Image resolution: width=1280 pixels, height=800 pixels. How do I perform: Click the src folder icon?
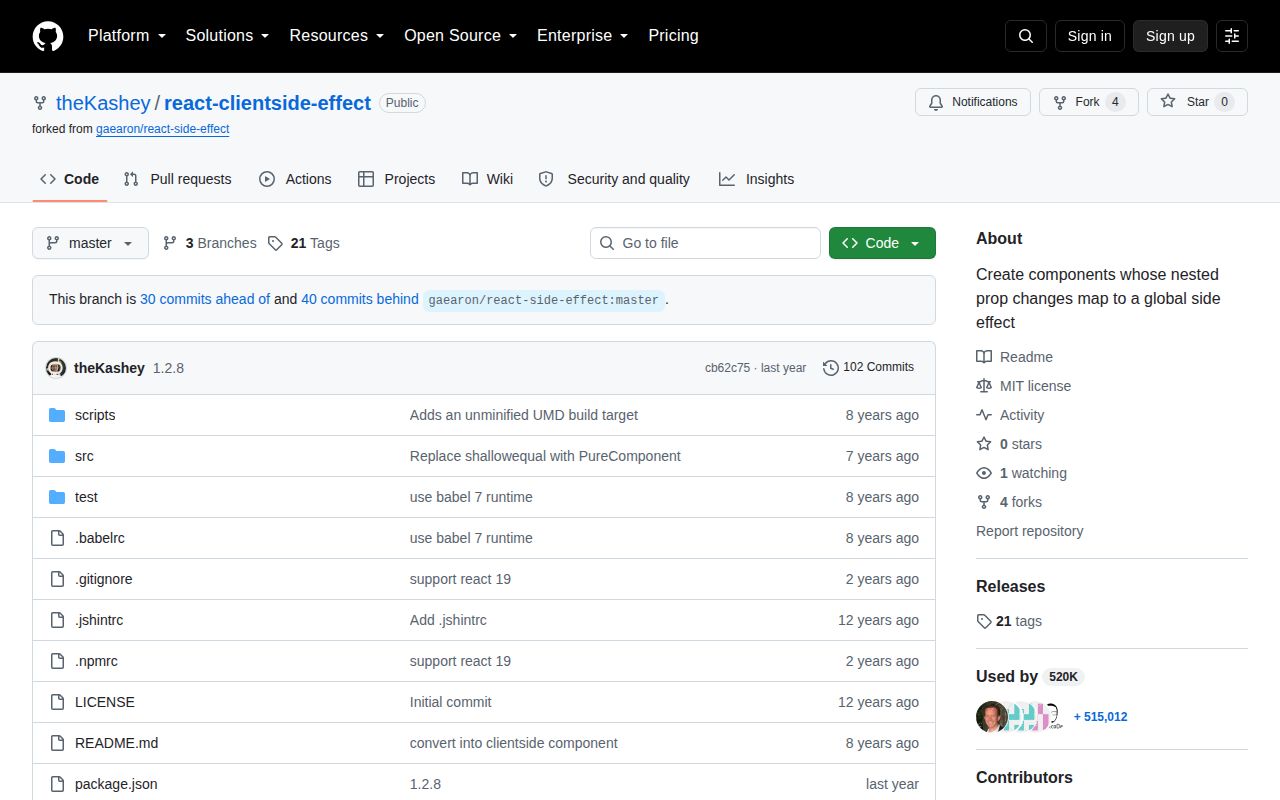(57, 456)
